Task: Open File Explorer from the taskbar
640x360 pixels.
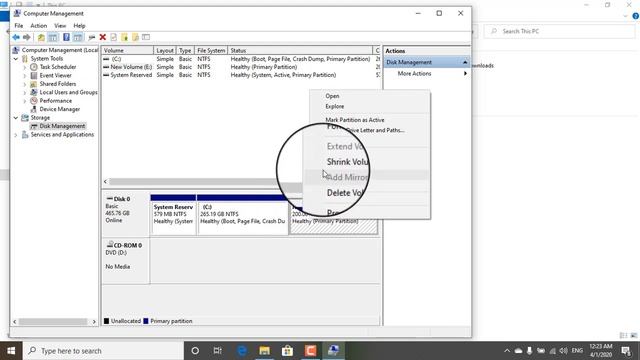Action: click(x=264, y=351)
